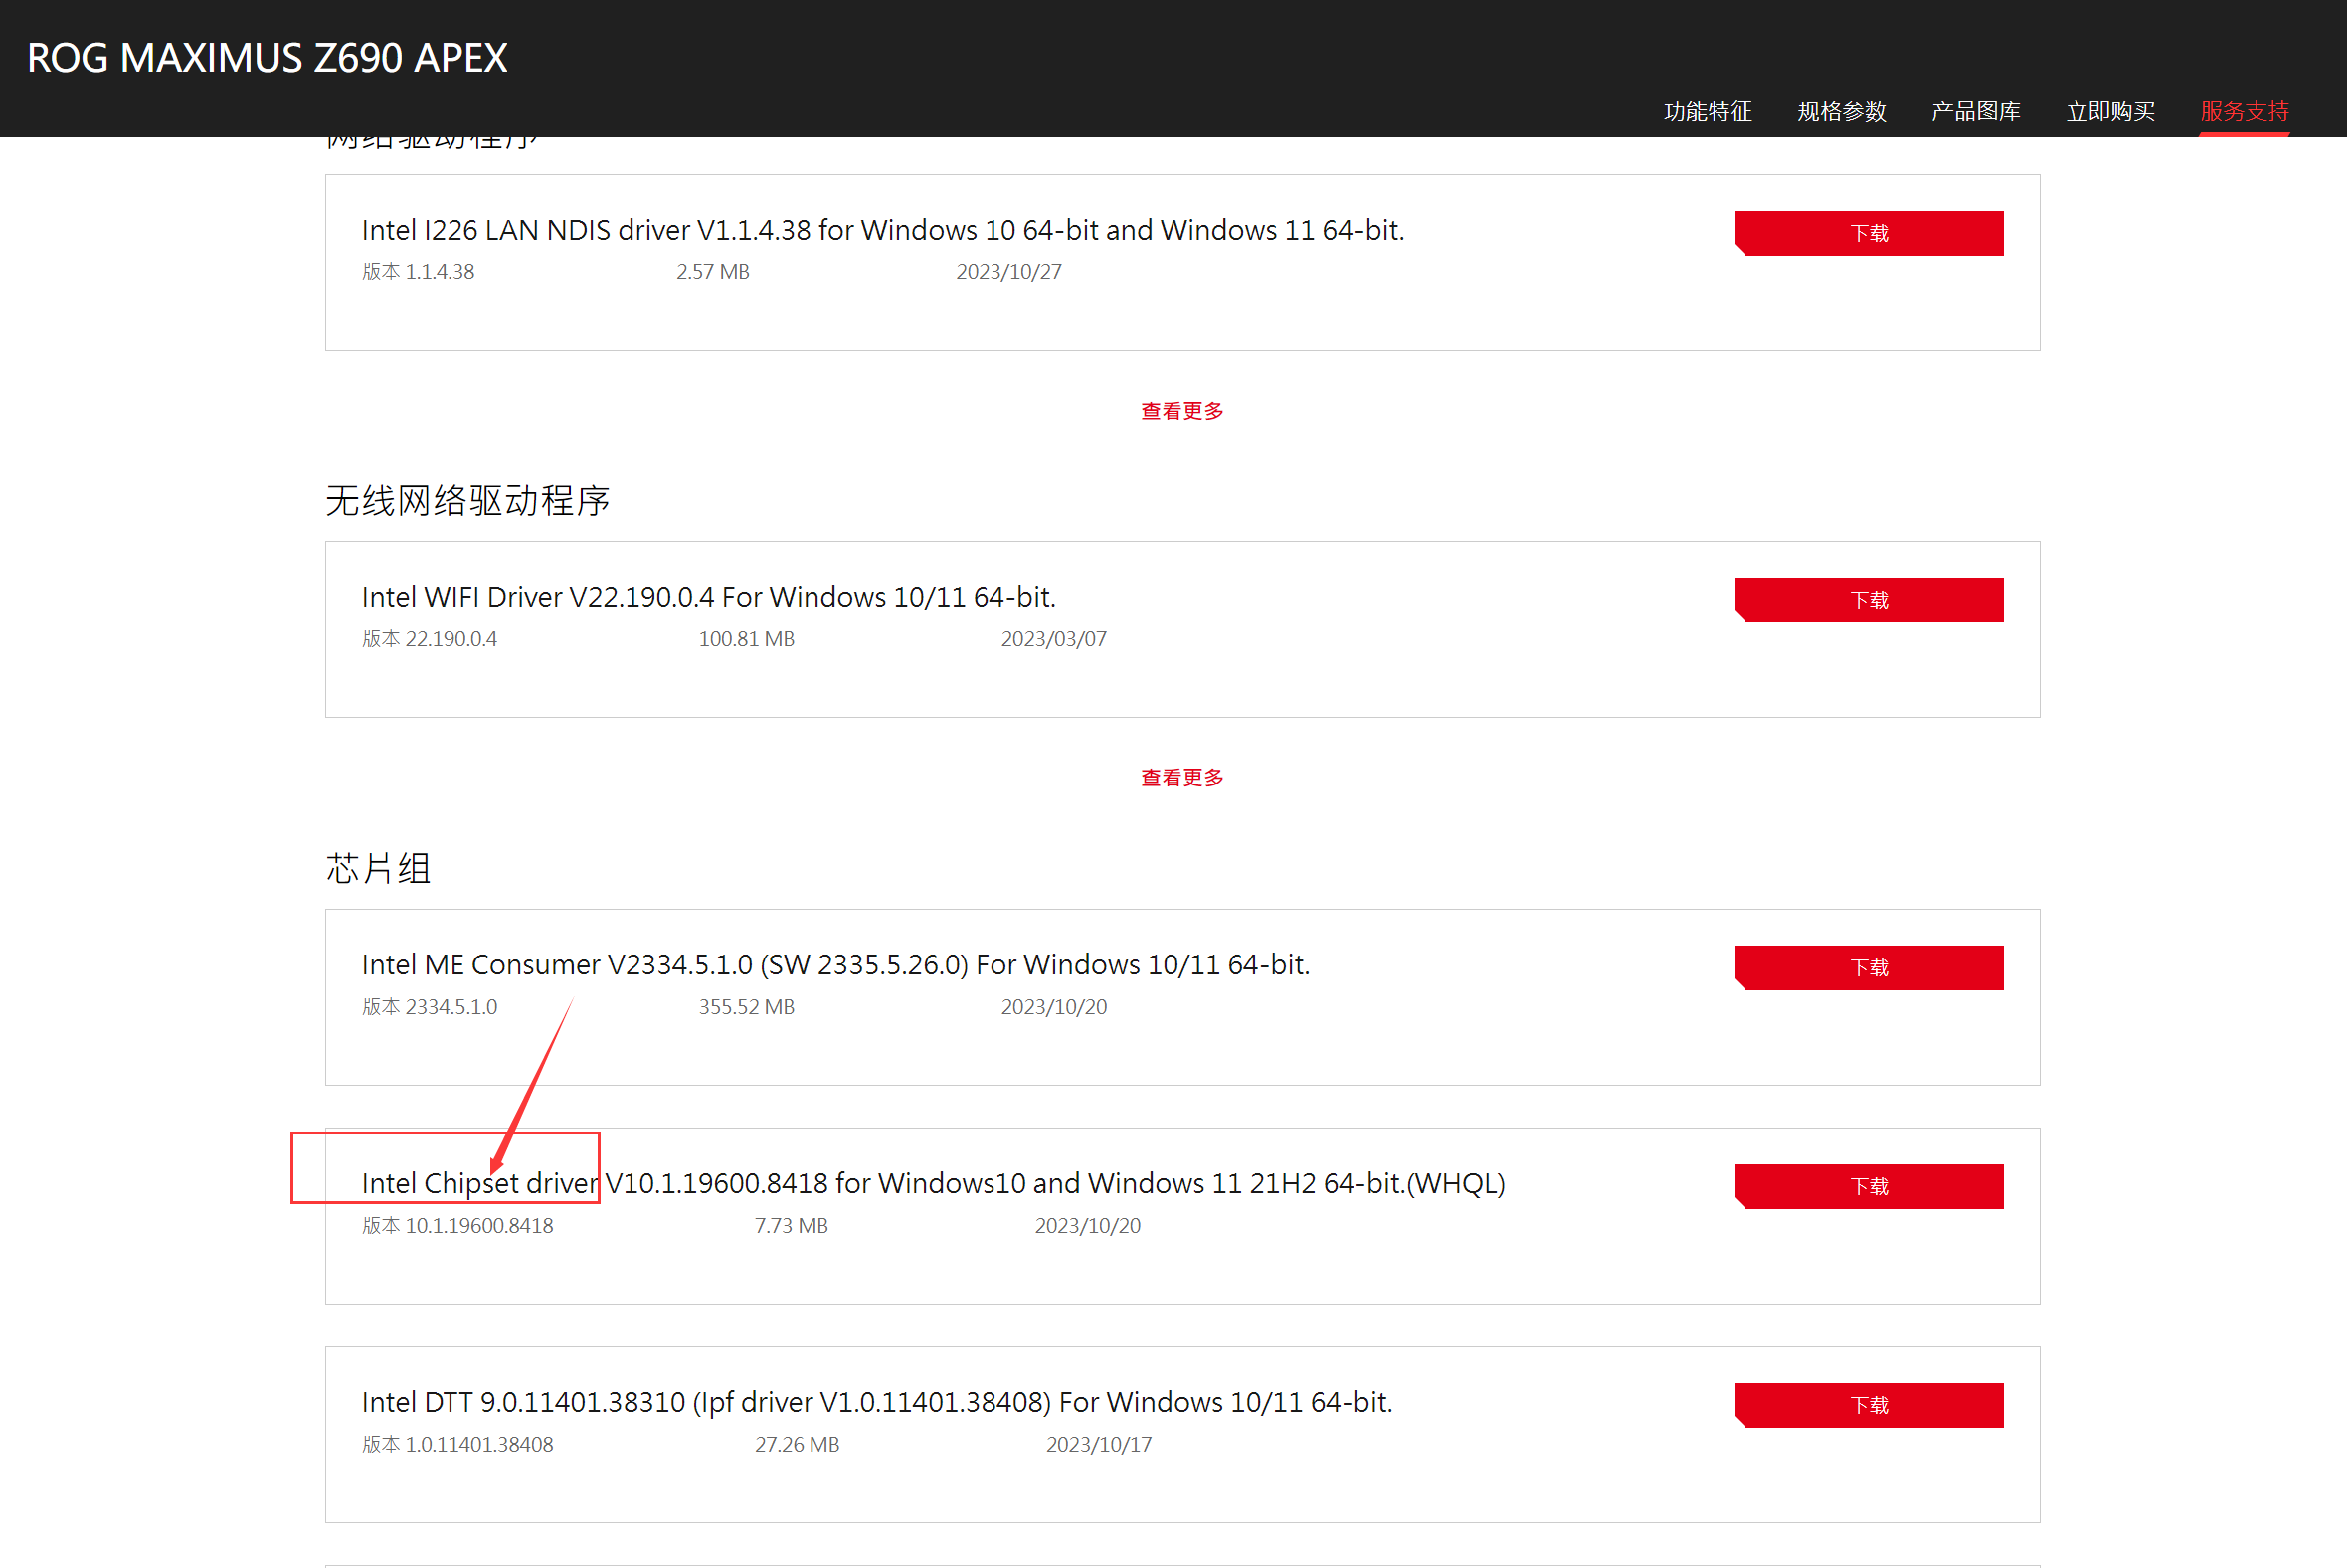2347x1568 pixels.
Task: Click the 芯片组 section heading
Action: 378,868
